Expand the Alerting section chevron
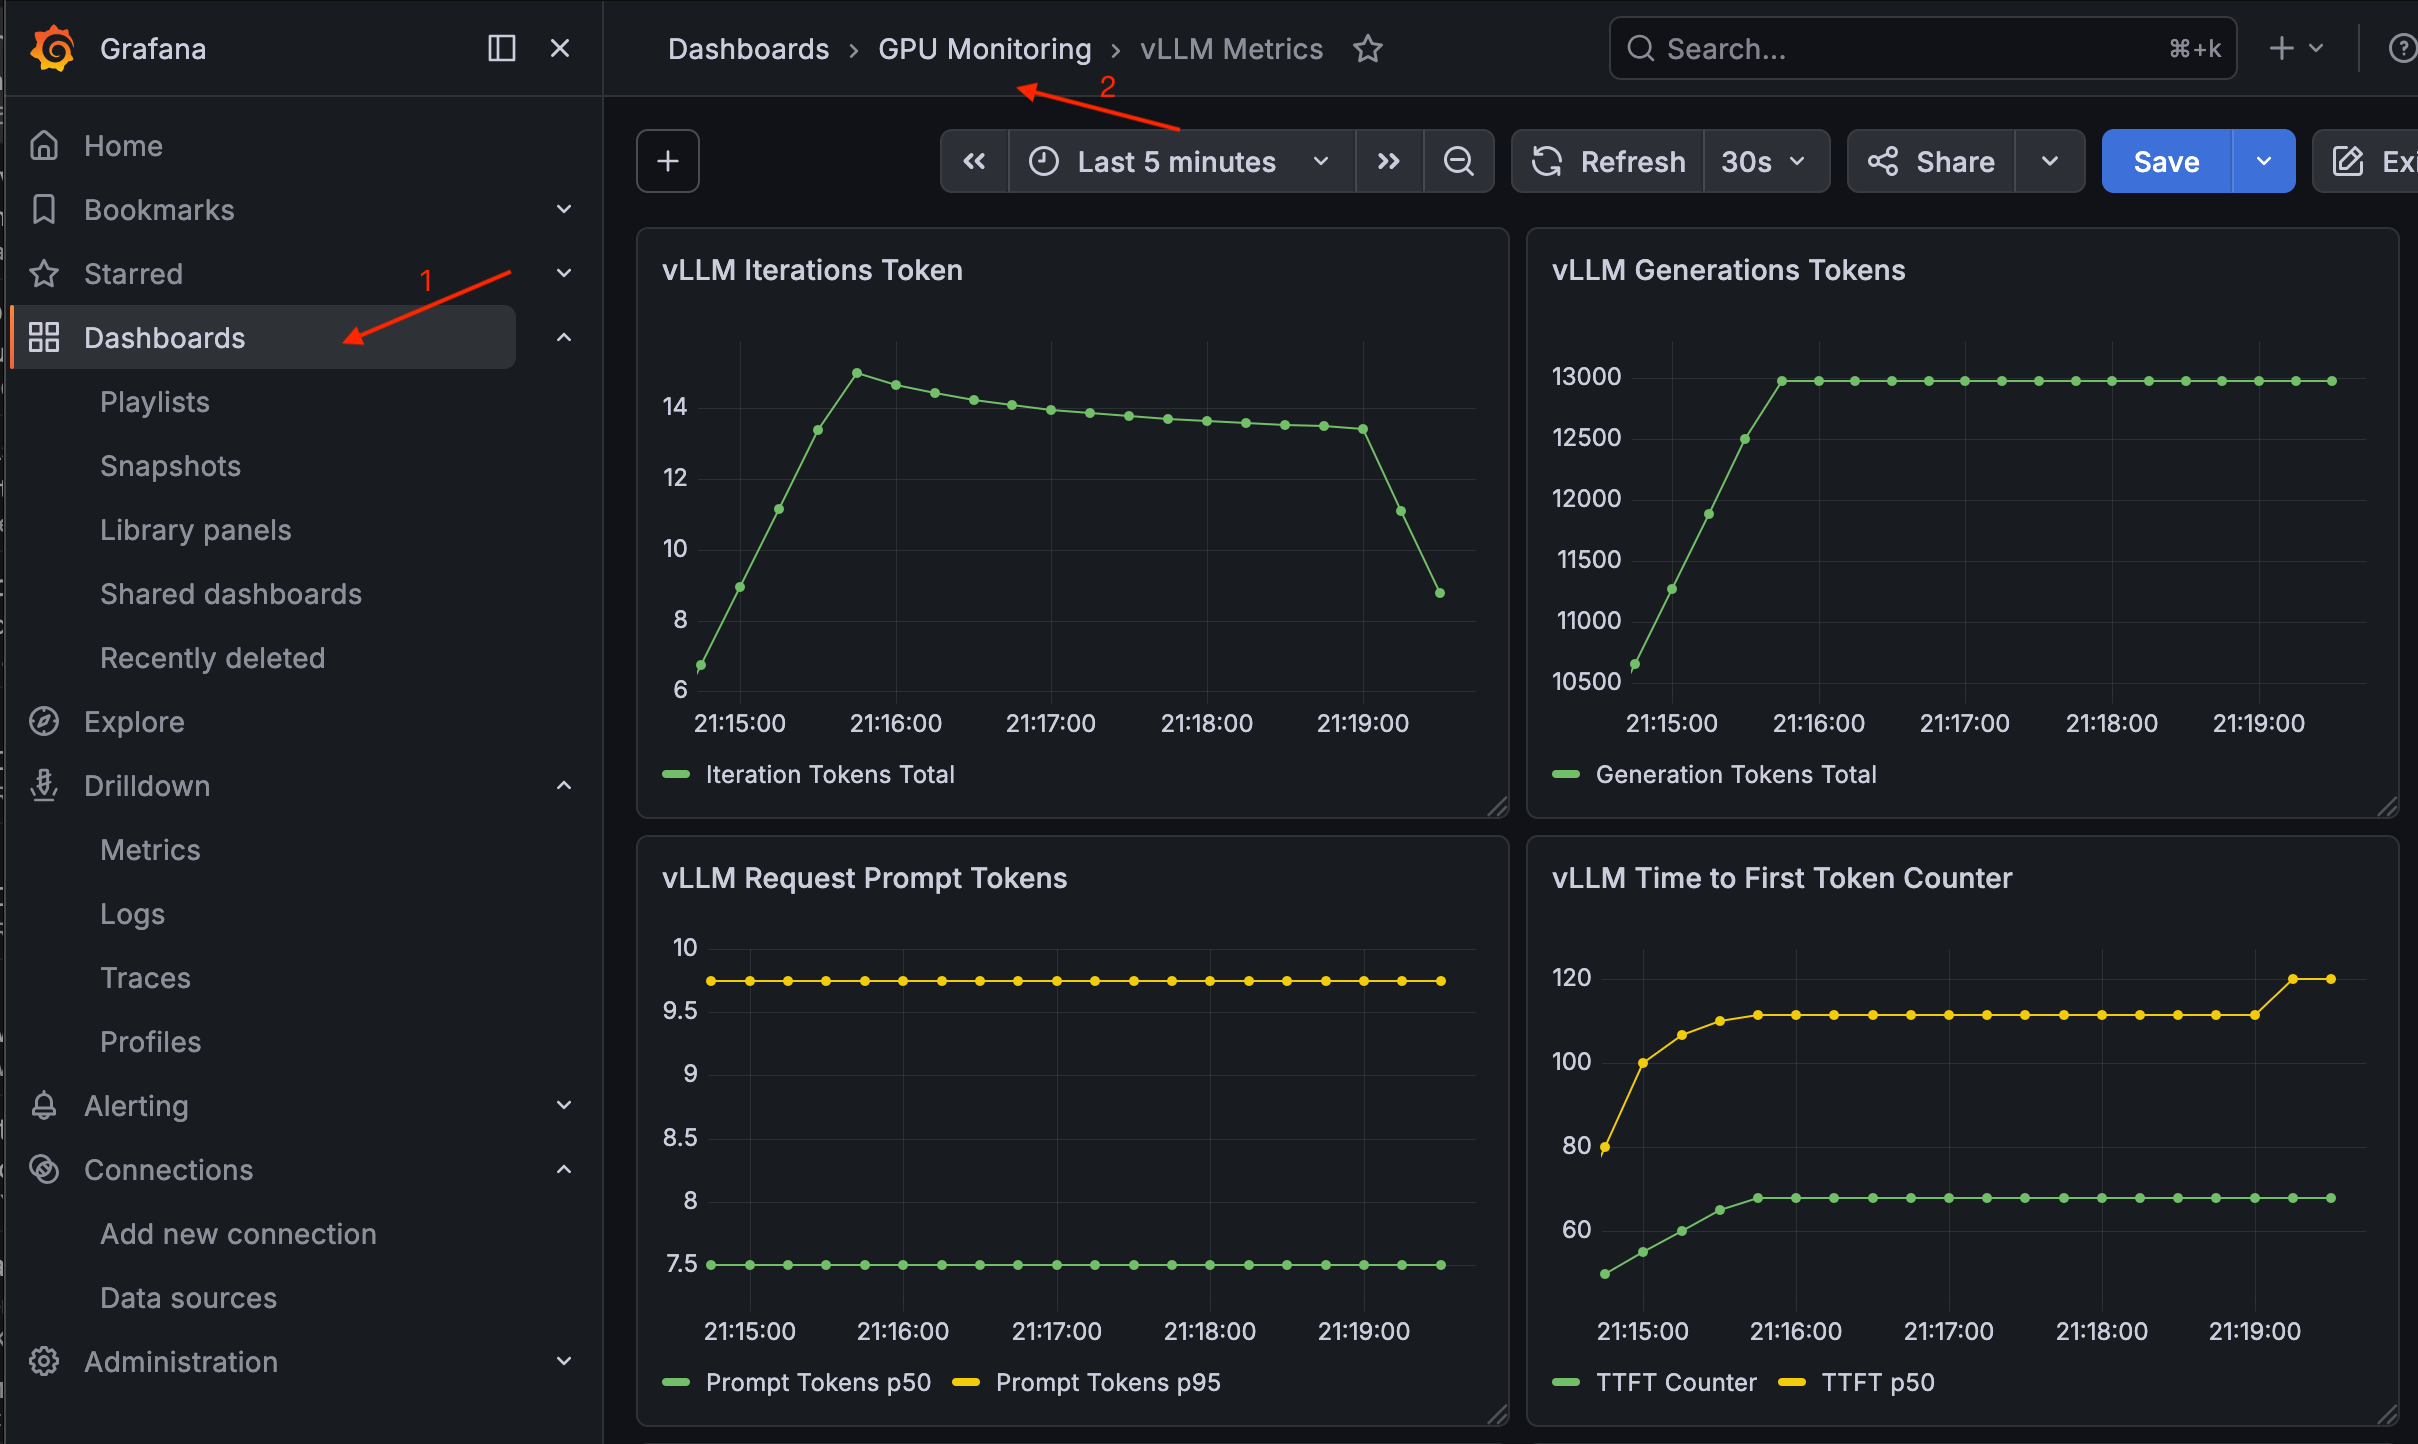Screen dimensions: 2418x1444 pyautogui.click(x=564, y=1105)
